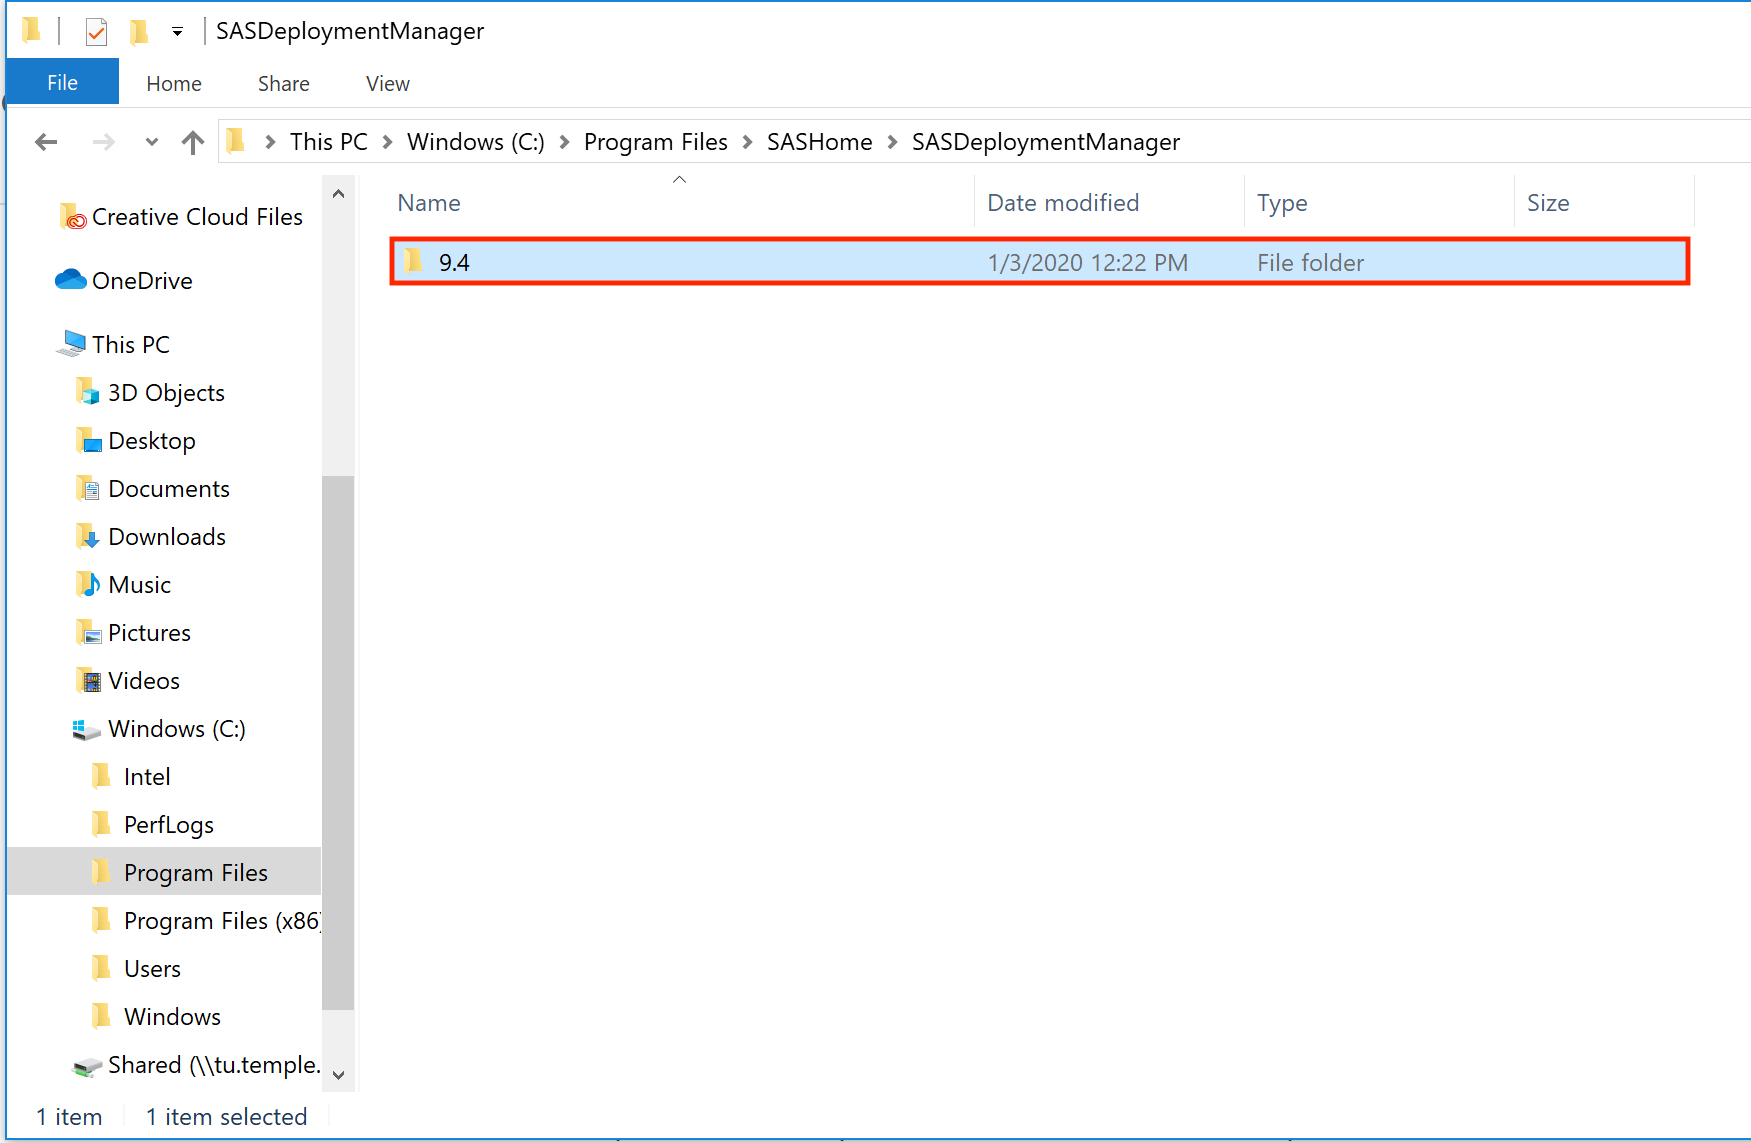Open Downloads in the sidebar
The width and height of the screenshot is (1751, 1143).
click(x=167, y=537)
